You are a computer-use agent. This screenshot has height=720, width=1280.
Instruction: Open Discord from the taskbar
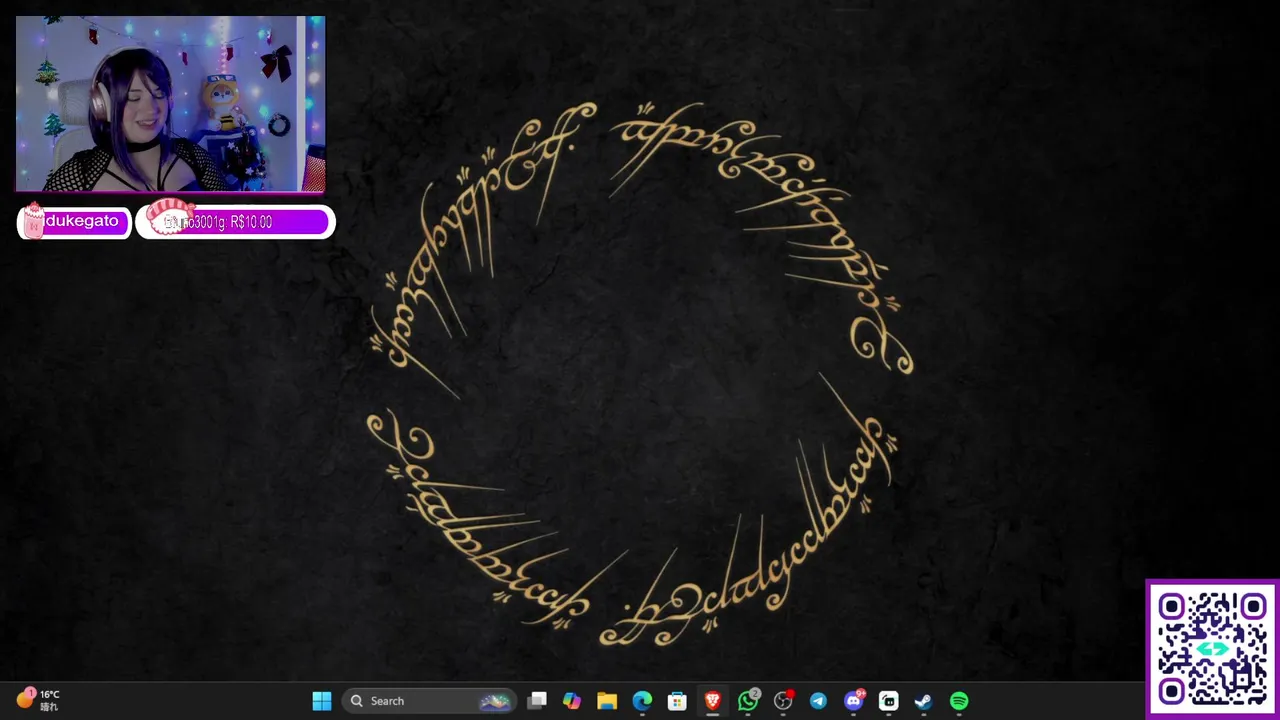tap(854, 701)
